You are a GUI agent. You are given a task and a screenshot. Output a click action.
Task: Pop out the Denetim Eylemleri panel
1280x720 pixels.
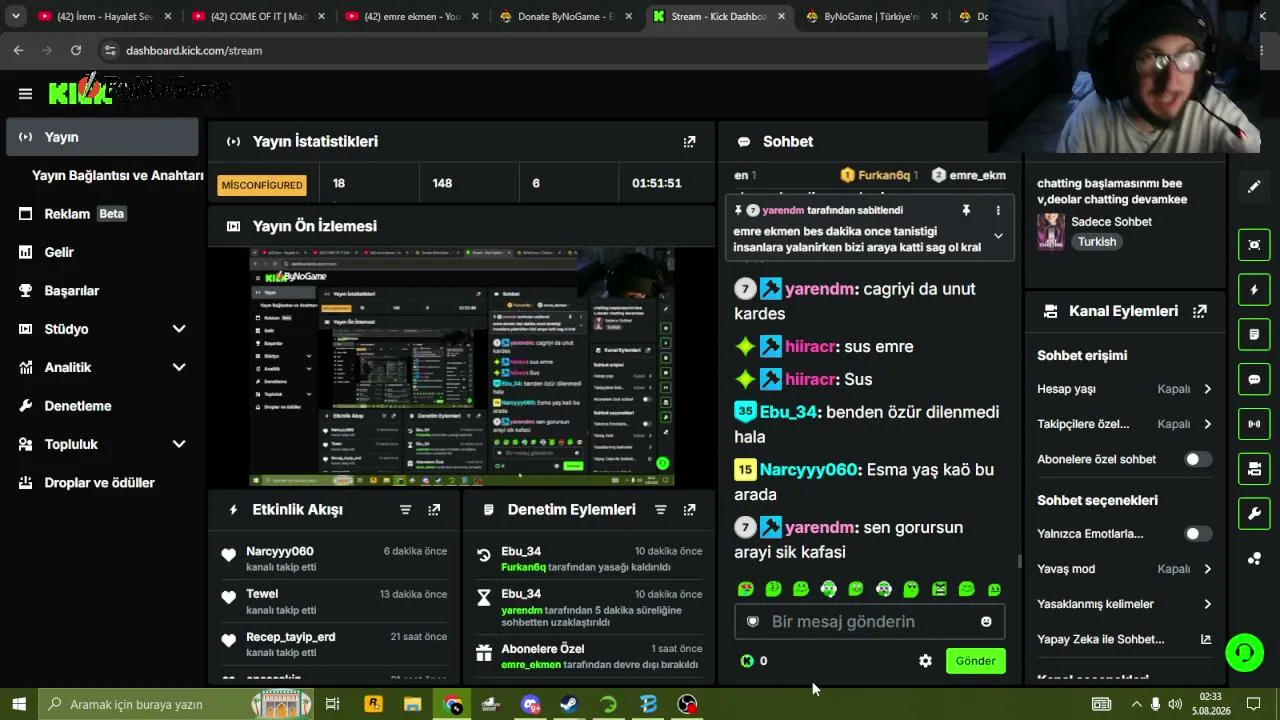689,510
